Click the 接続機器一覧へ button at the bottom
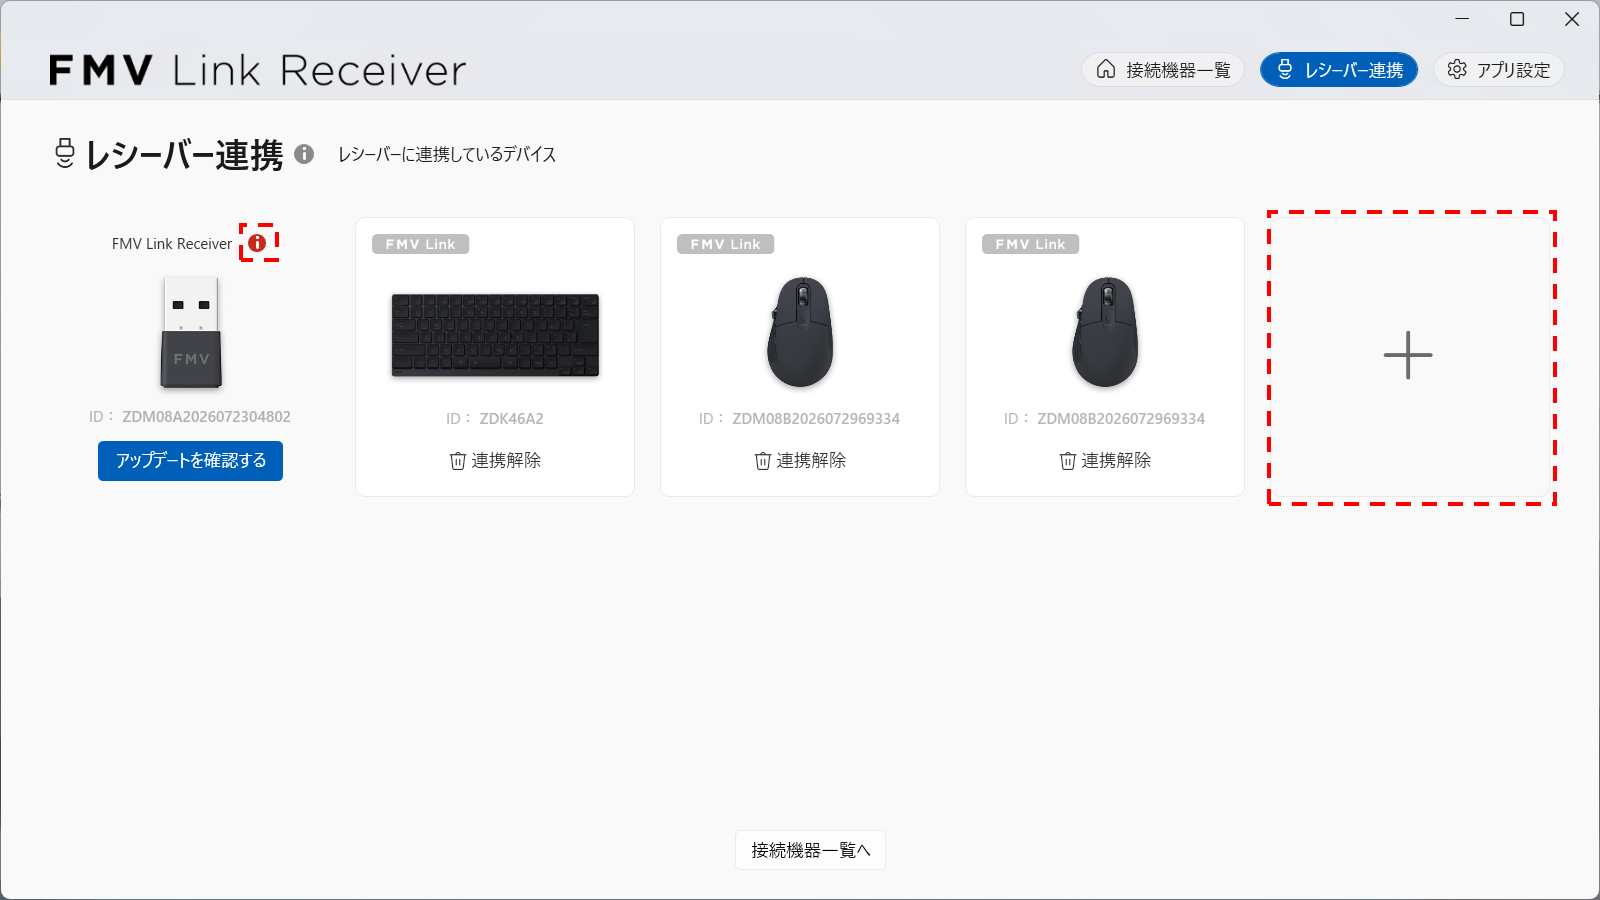This screenshot has width=1600, height=900. tap(810, 850)
